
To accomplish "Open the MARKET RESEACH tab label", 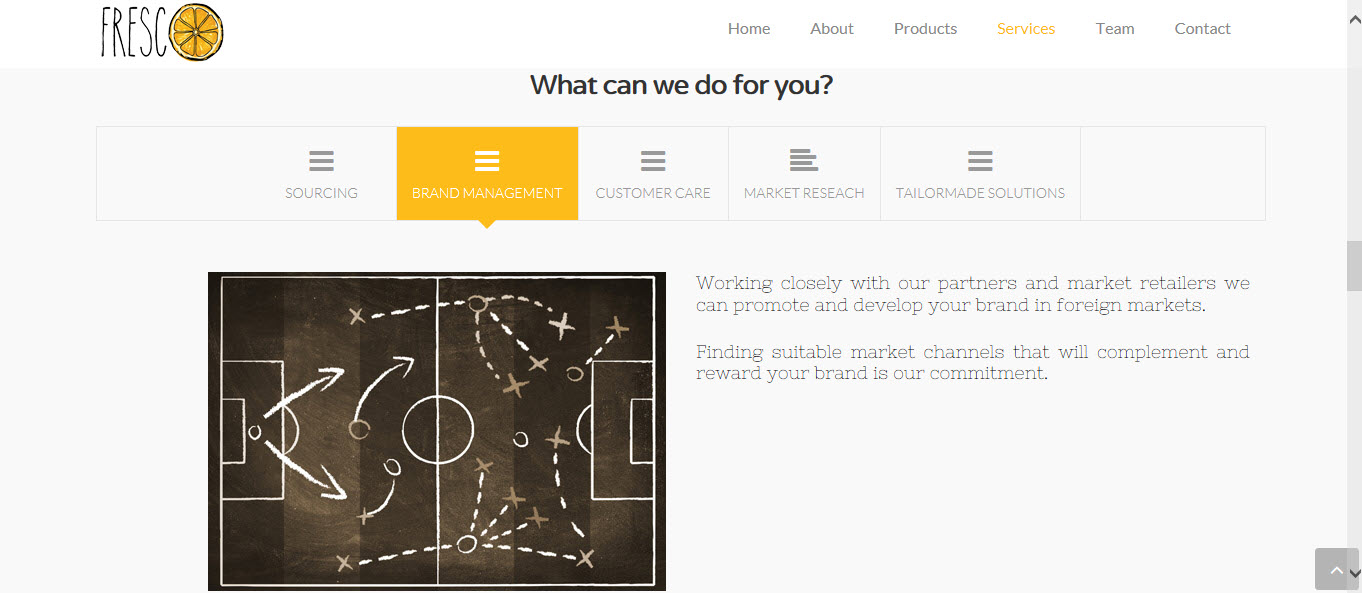I will click(x=804, y=193).
